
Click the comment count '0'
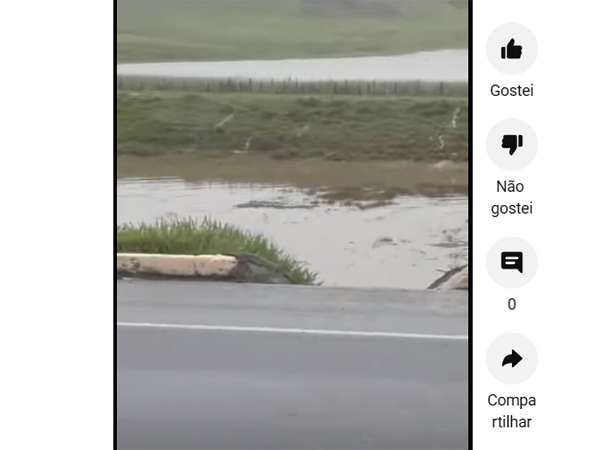point(512,305)
